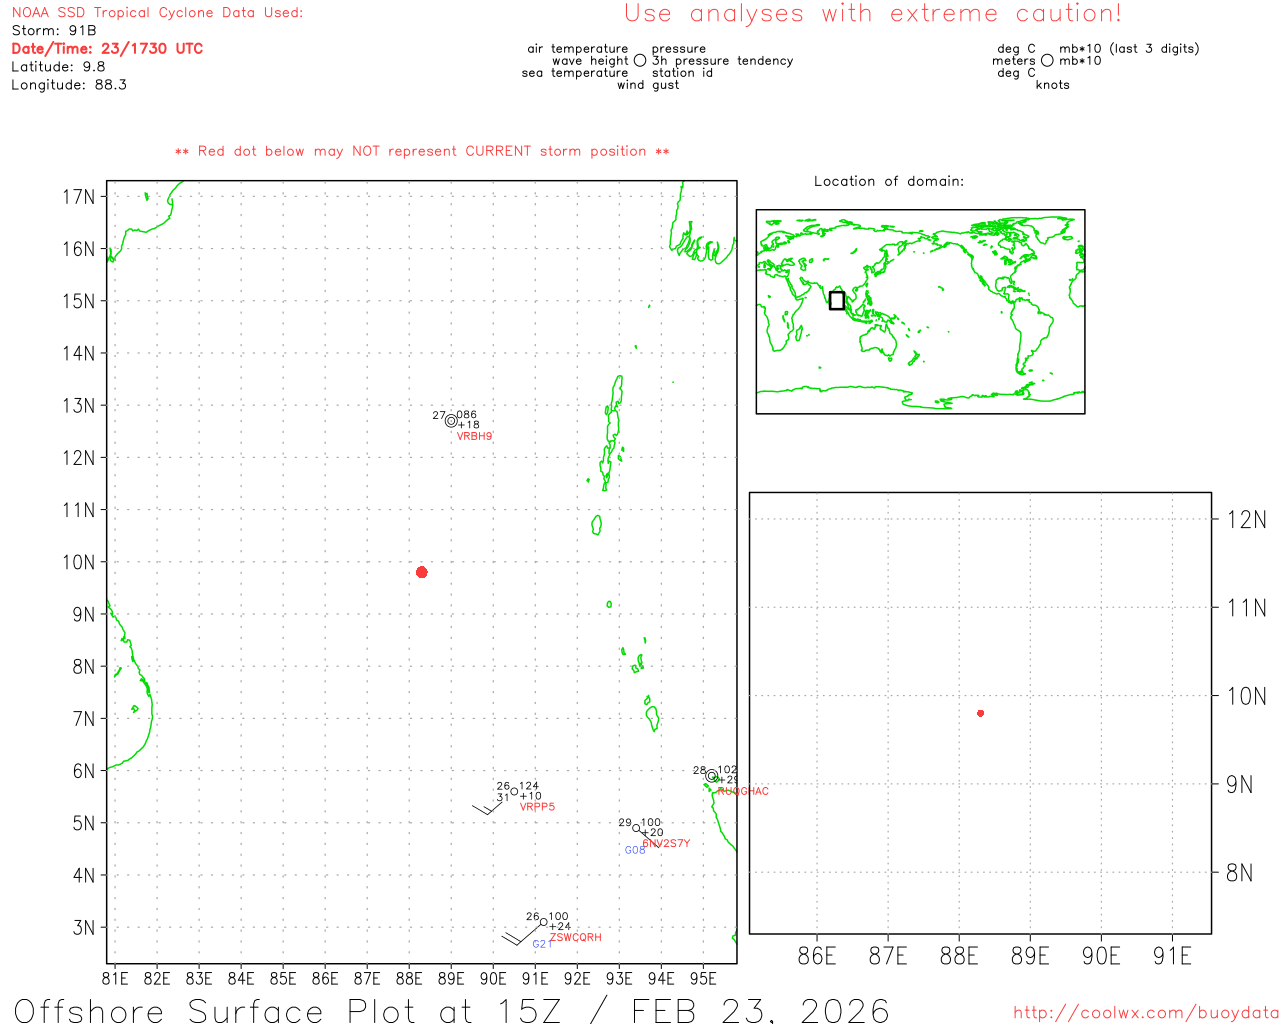Click the red storm position dot on main map
This screenshot has width=1280, height=1024.
click(422, 572)
